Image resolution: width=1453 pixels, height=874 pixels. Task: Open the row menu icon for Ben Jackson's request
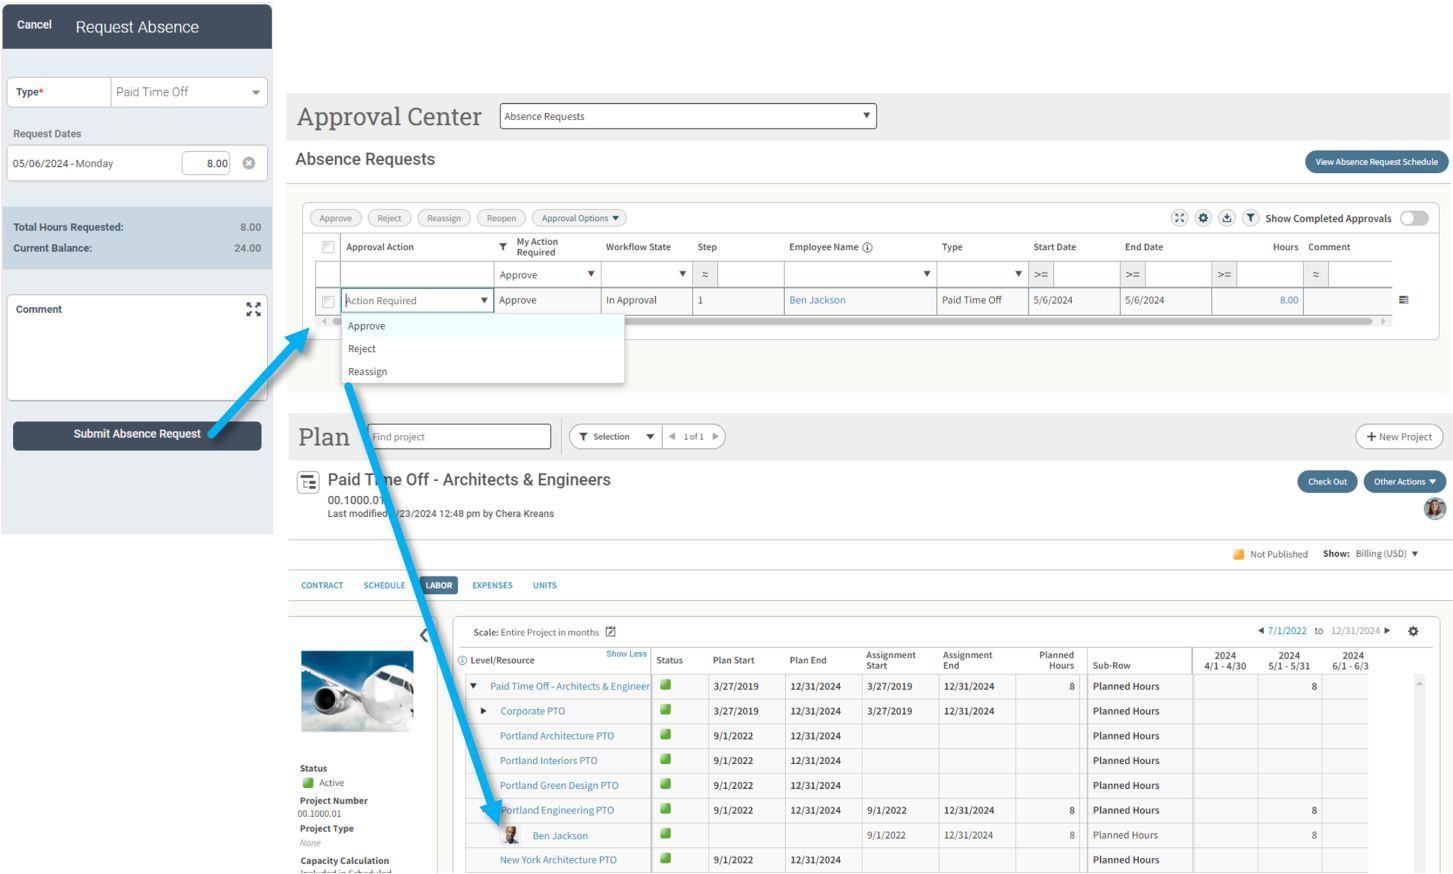[1403, 300]
